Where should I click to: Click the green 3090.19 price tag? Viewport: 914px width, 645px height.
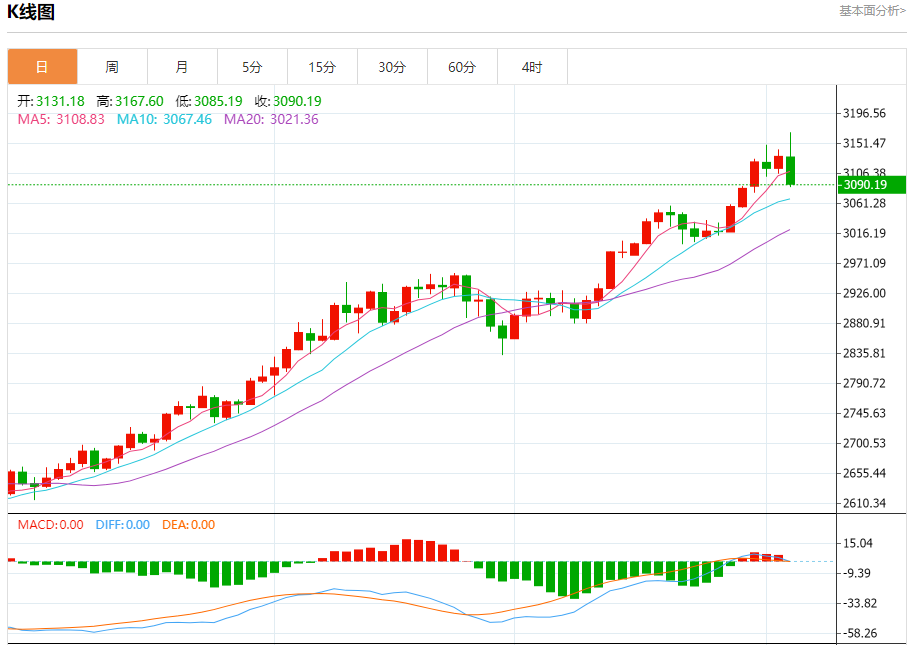point(872,185)
